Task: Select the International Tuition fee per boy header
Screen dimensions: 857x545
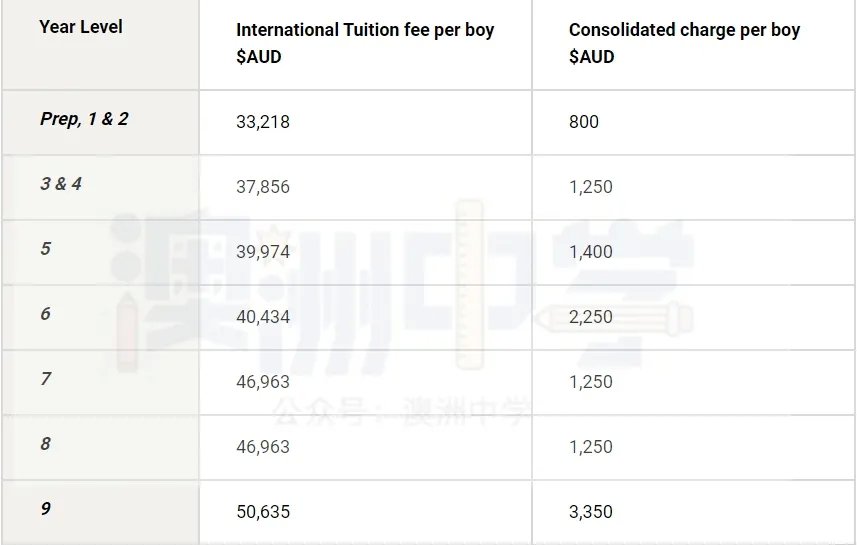Action: (x=365, y=43)
